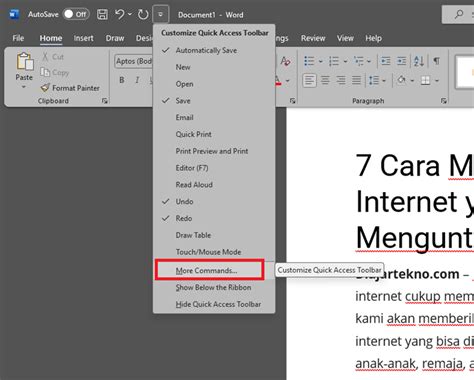Viewport: 474px width, 380px height.
Task: Apply Bold formatting
Action: (122, 80)
